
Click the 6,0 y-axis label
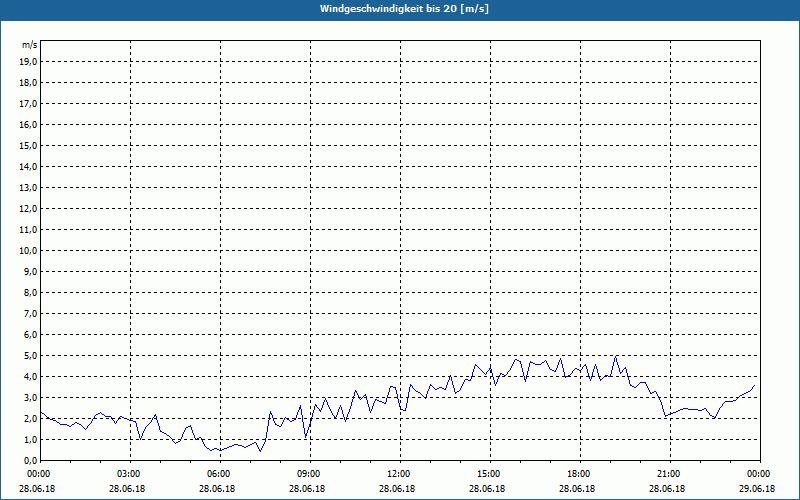30,335
